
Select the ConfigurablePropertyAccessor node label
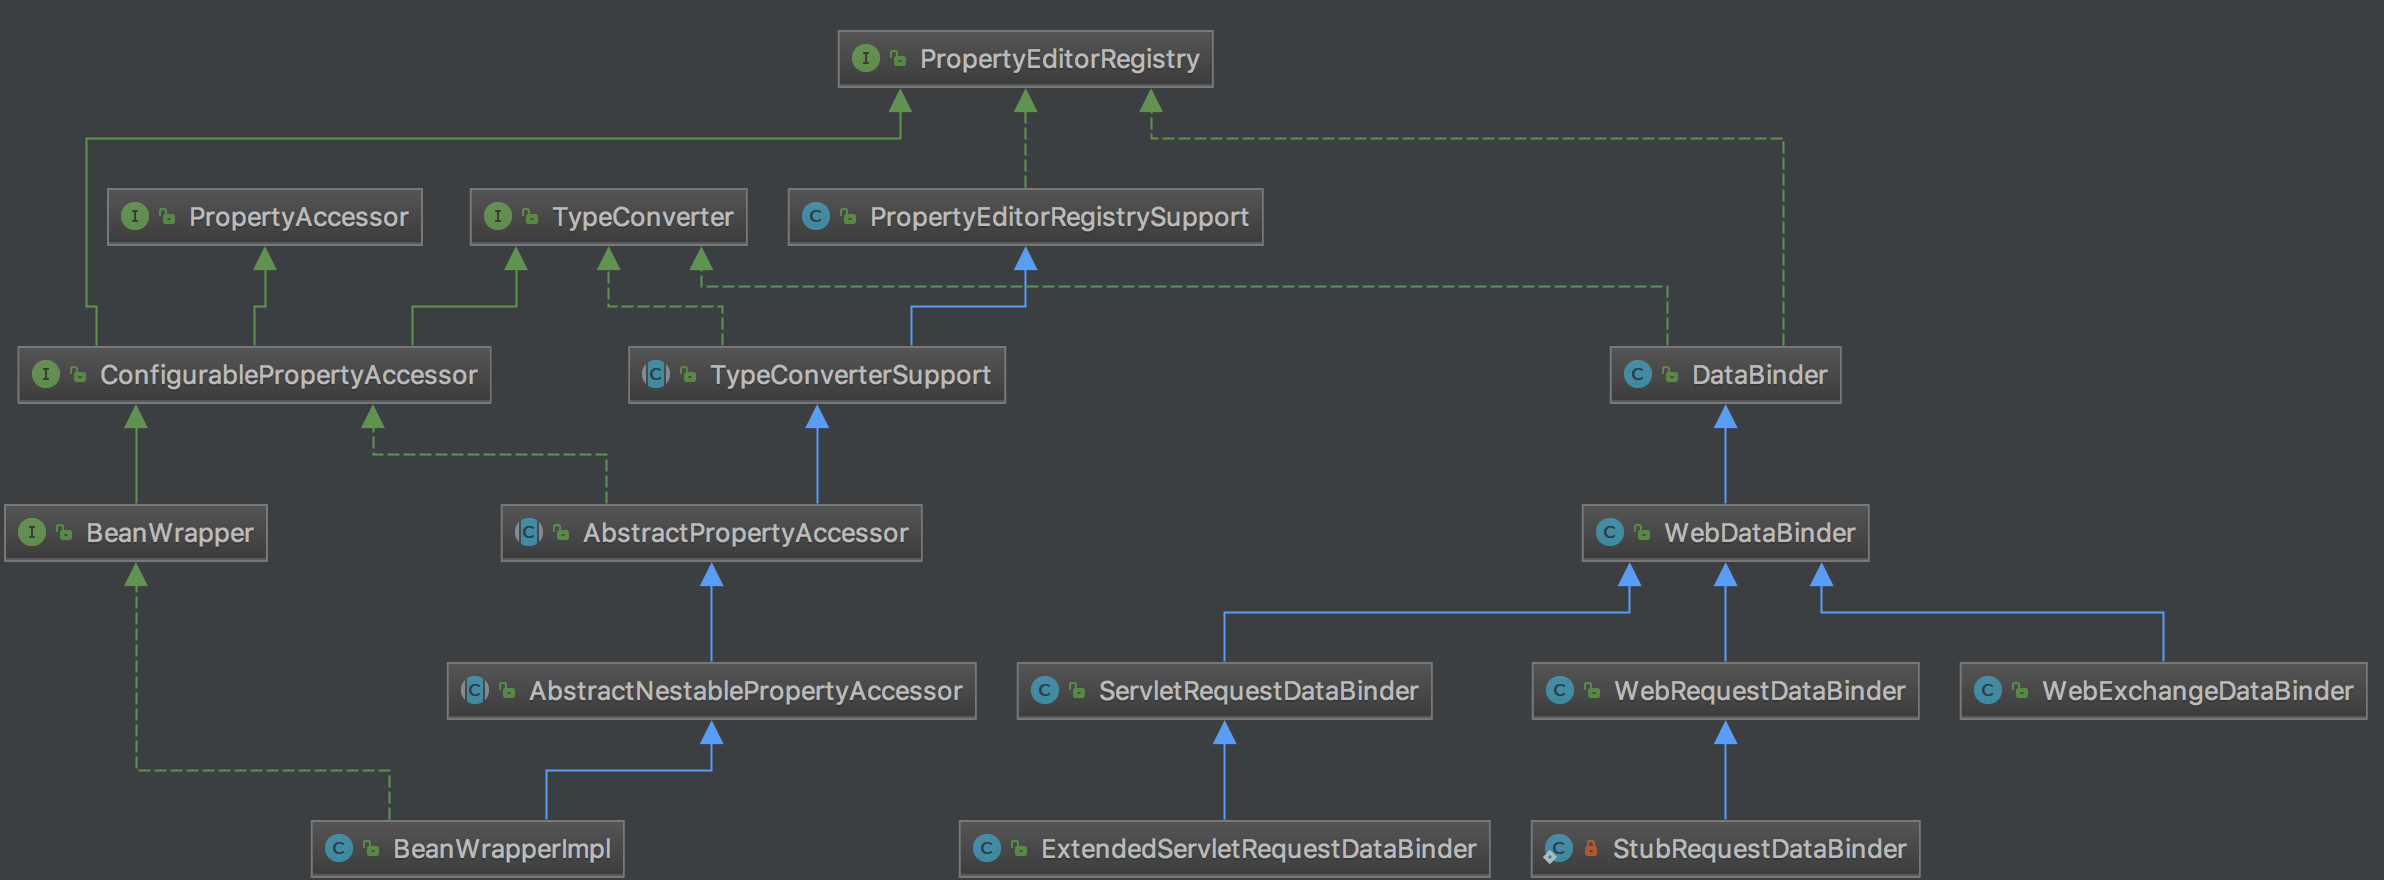click(288, 375)
